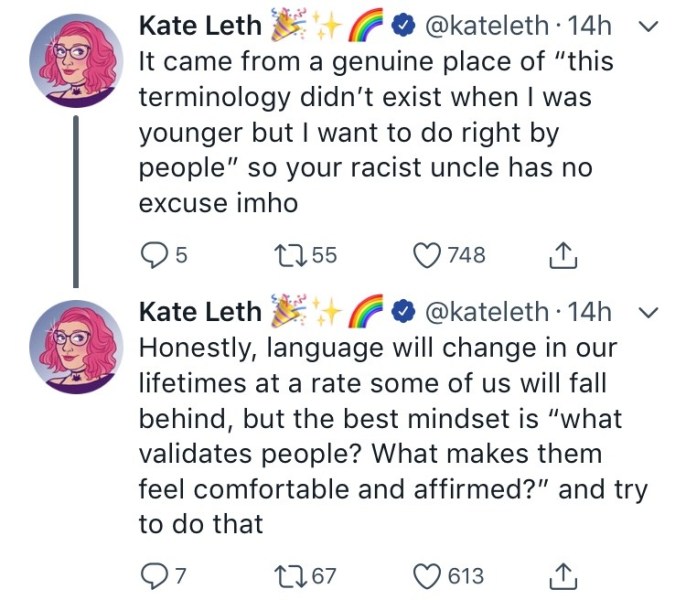Image resolution: width=686 pixels, height=600 pixels.
Task: Open the second tweet's 14h timestamp
Action: click(589, 313)
